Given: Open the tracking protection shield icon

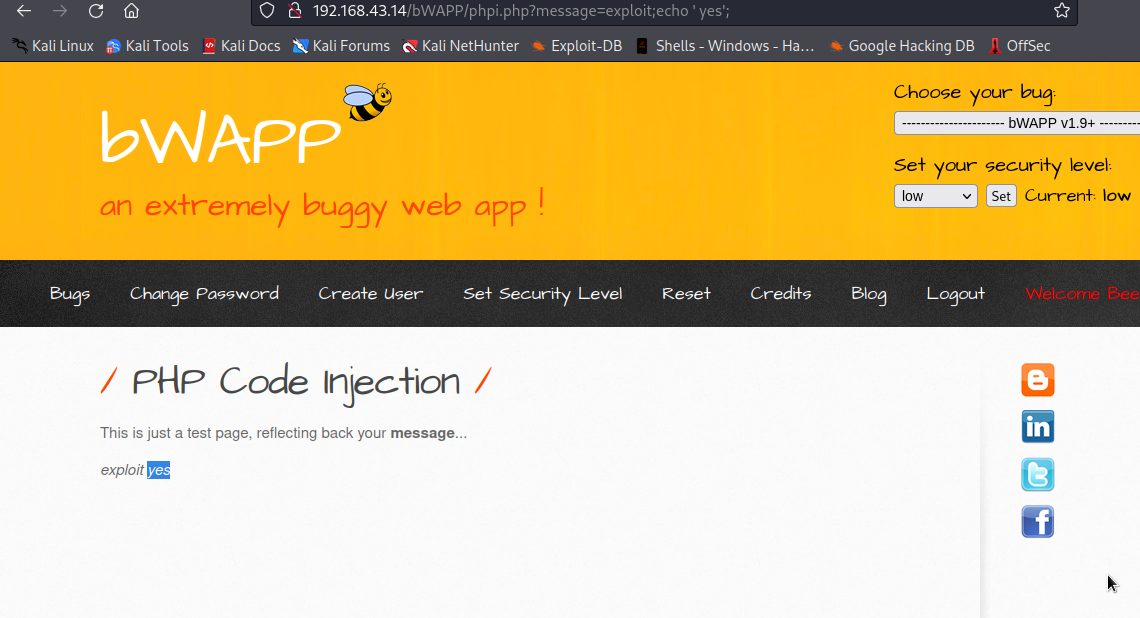Looking at the screenshot, I should (x=268, y=11).
